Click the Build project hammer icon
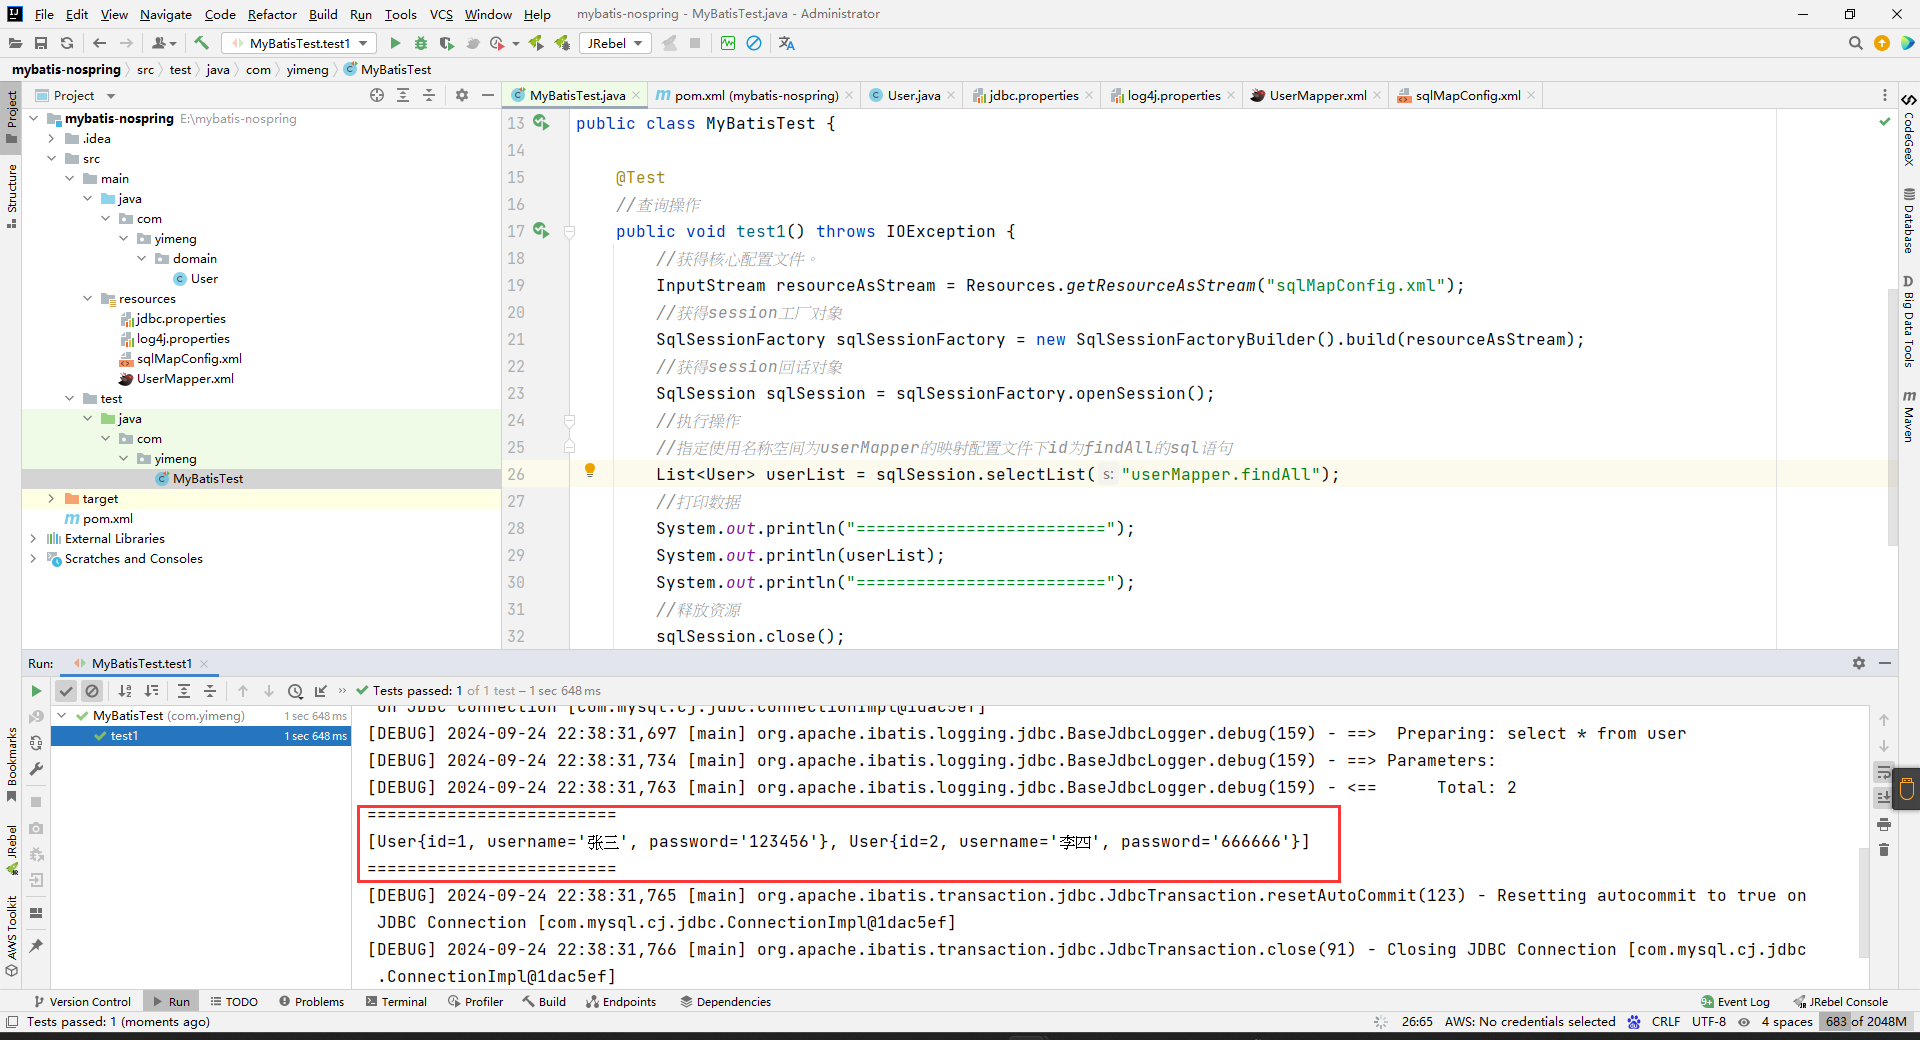 click(x=201, y=43)
